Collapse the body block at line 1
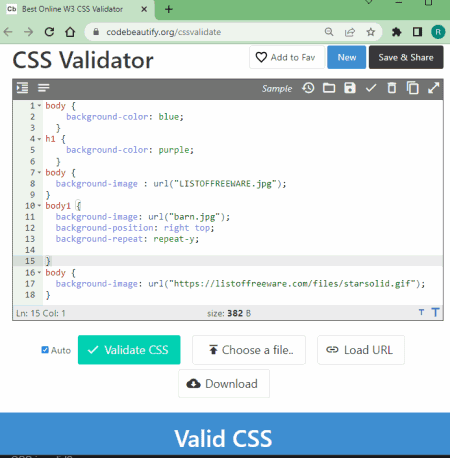 pos(39,106)
